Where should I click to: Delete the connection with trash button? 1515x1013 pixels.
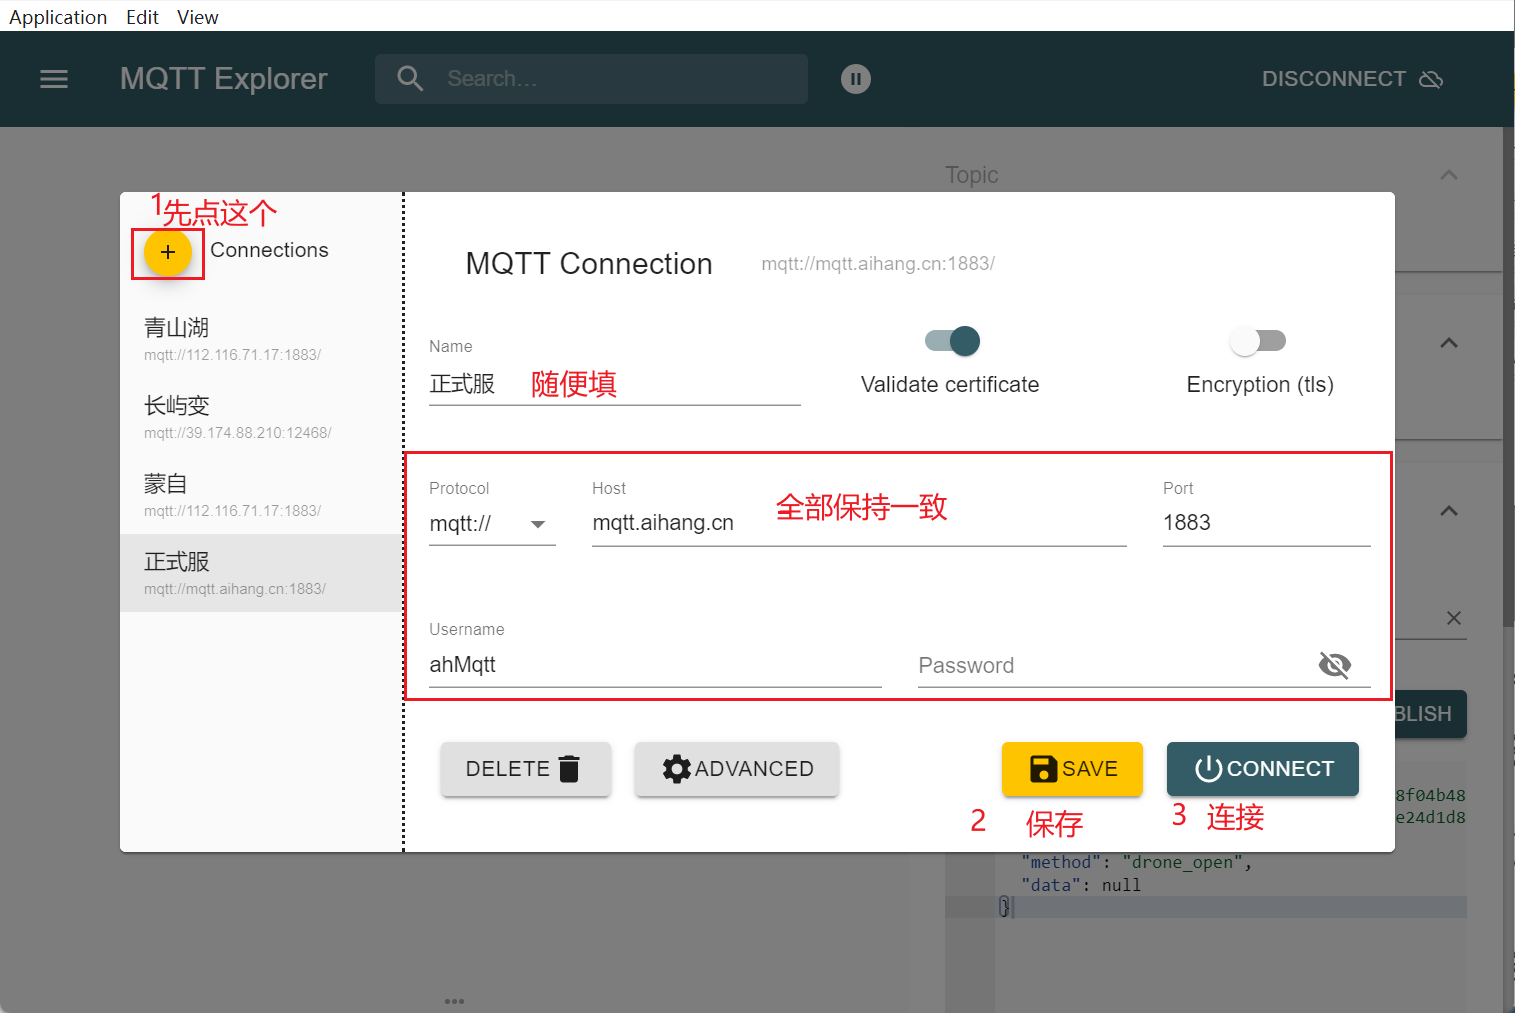525,769
